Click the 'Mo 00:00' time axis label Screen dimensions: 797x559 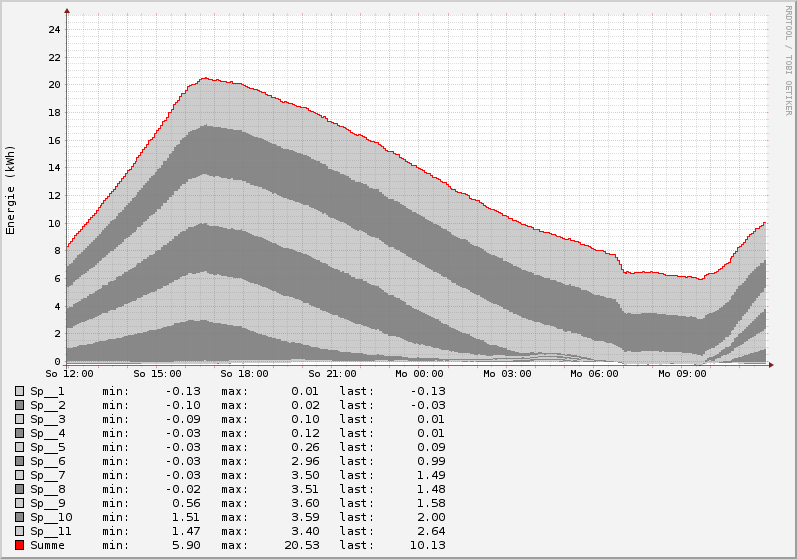419,374
